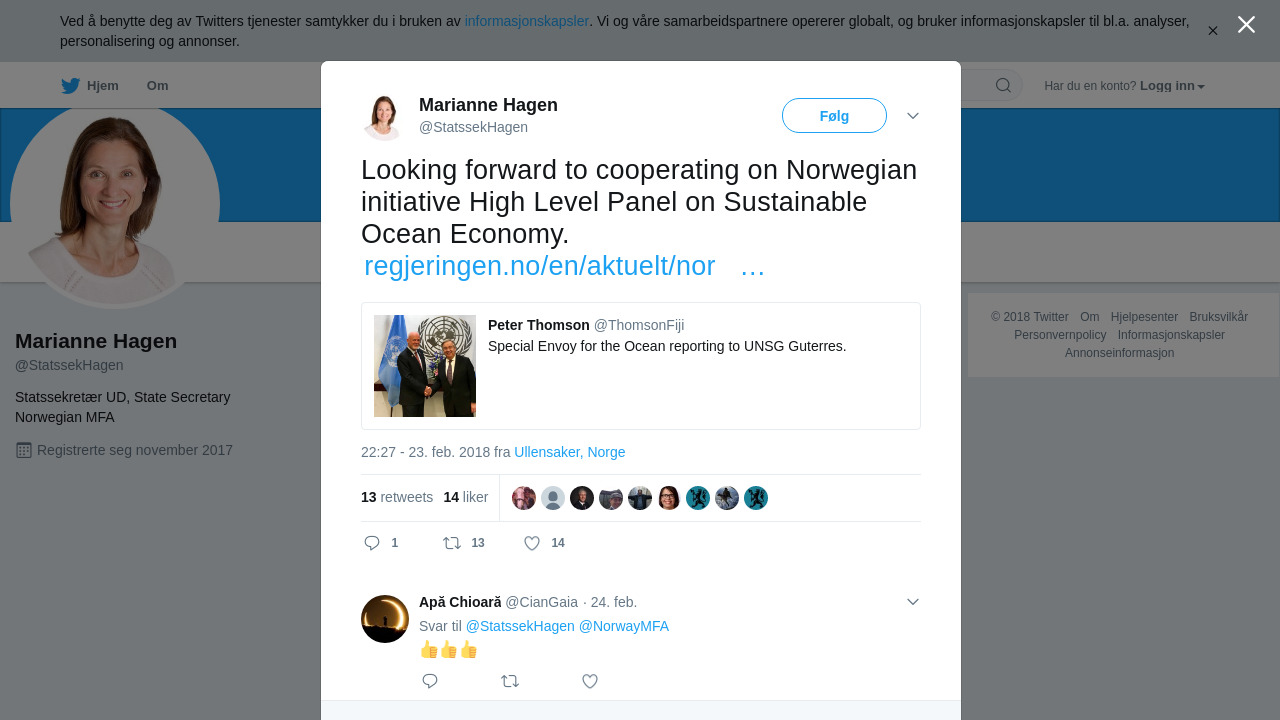Open the Peter Thomson quoted tweet photo
Image resolution: width=1280 pixels, height=720 pixels.
[425, 366]
